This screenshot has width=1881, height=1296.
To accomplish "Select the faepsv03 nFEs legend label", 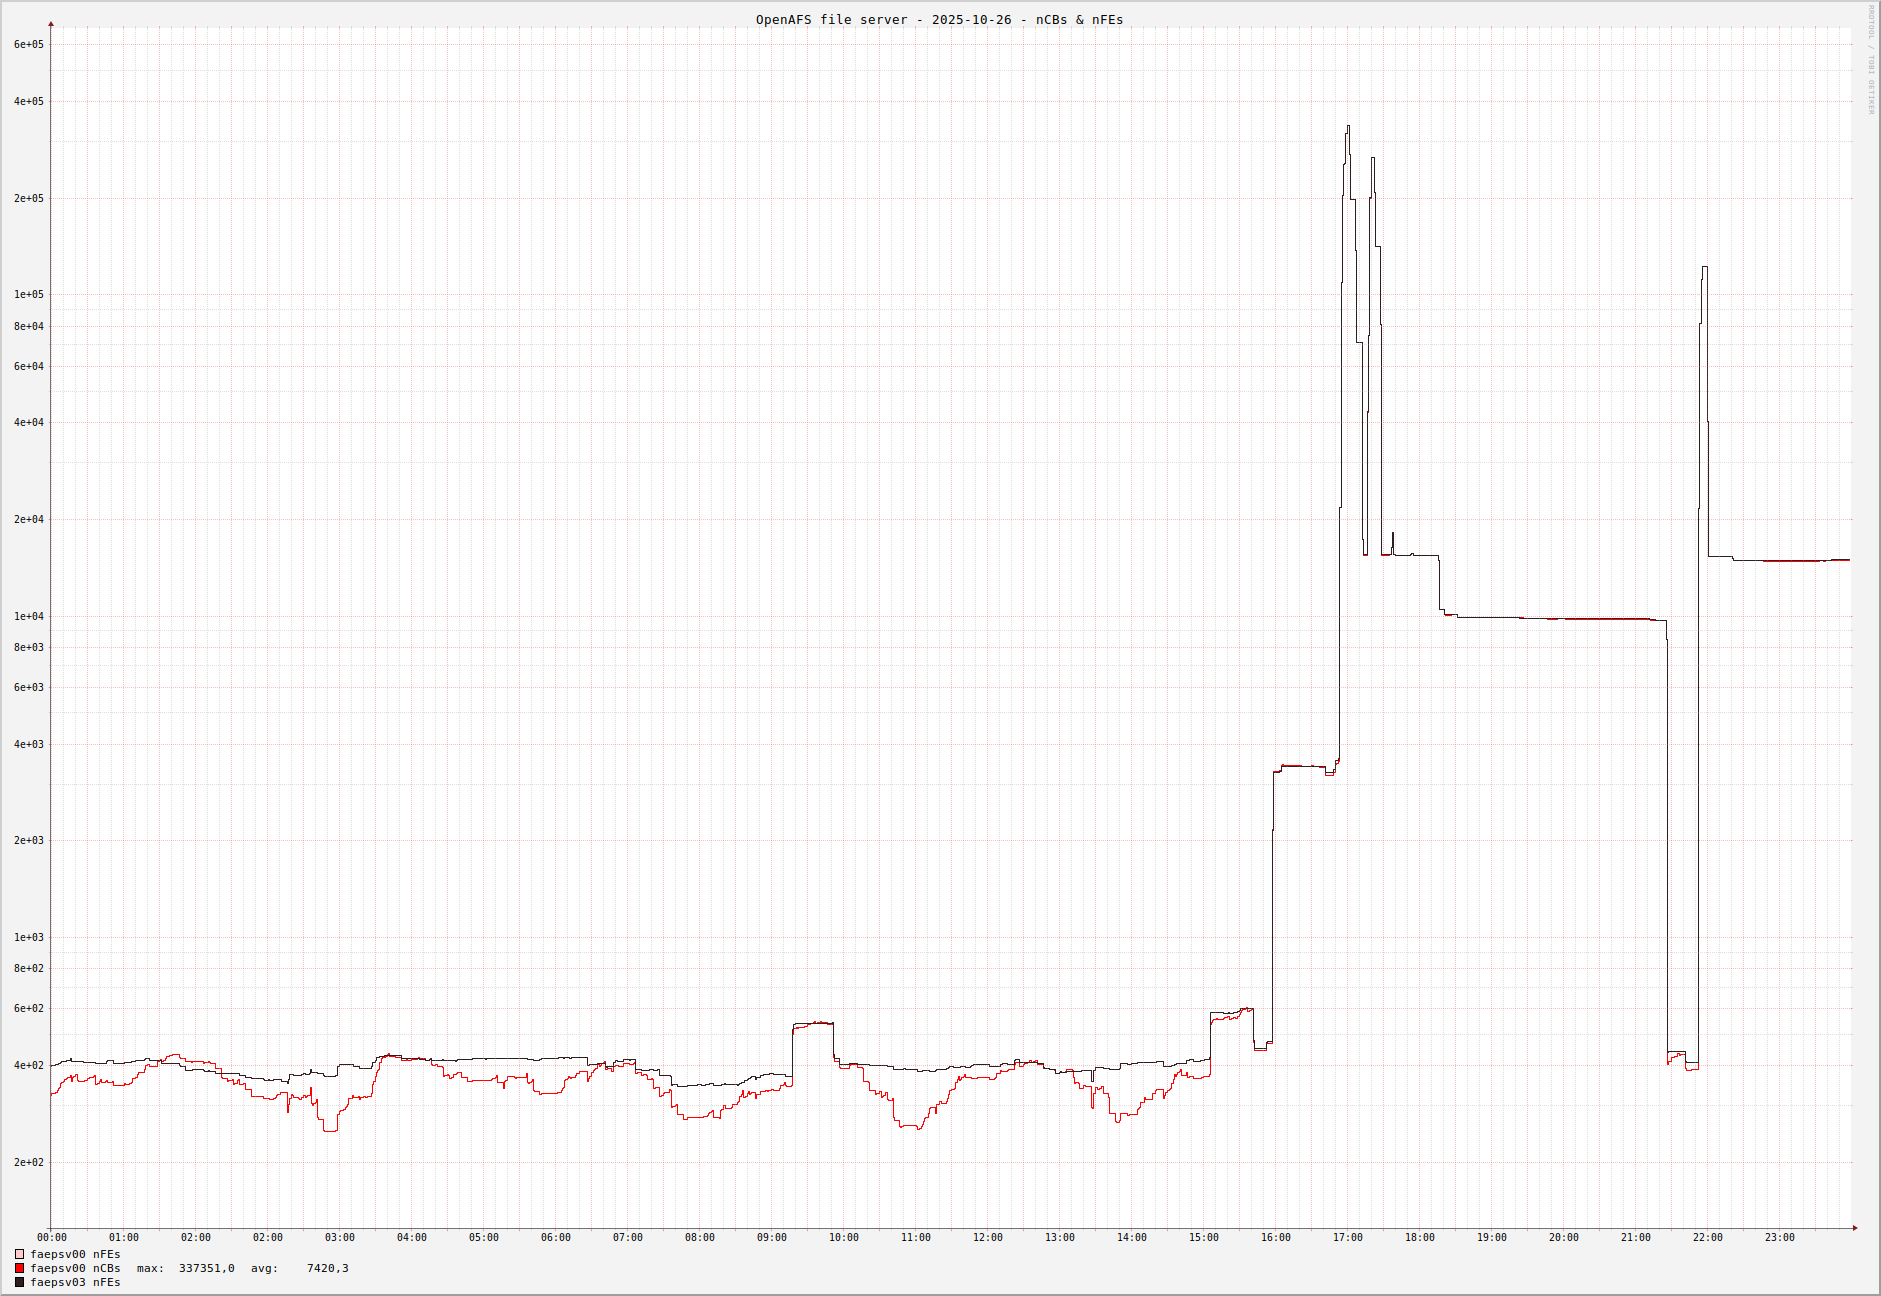I will 75,1282.
